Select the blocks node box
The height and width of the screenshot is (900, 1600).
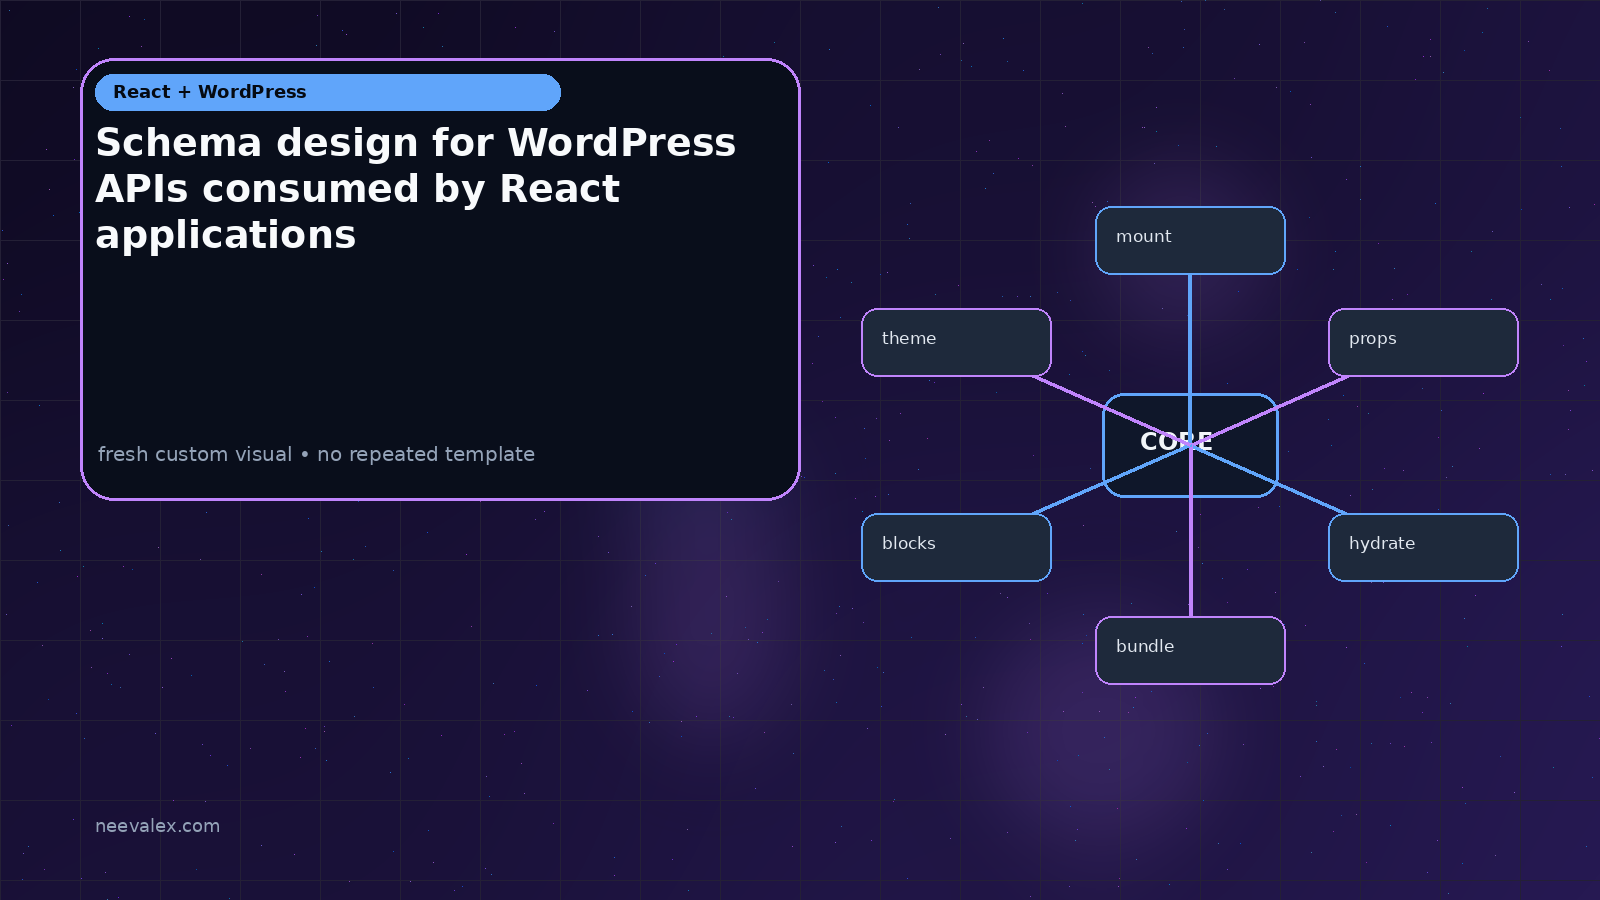pyautogui.click(x=956, y=547)
